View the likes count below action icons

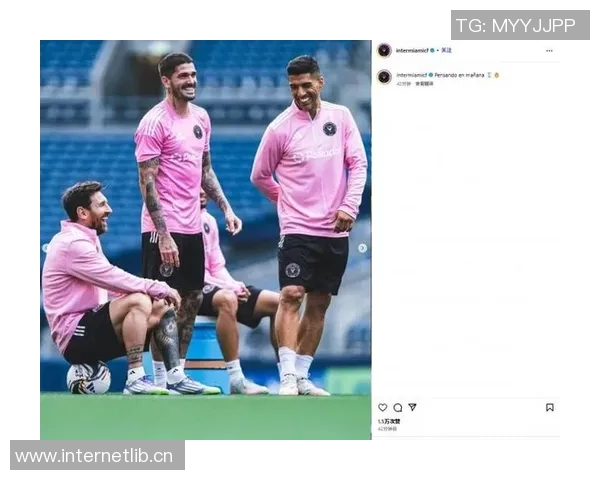pos(389,421)
